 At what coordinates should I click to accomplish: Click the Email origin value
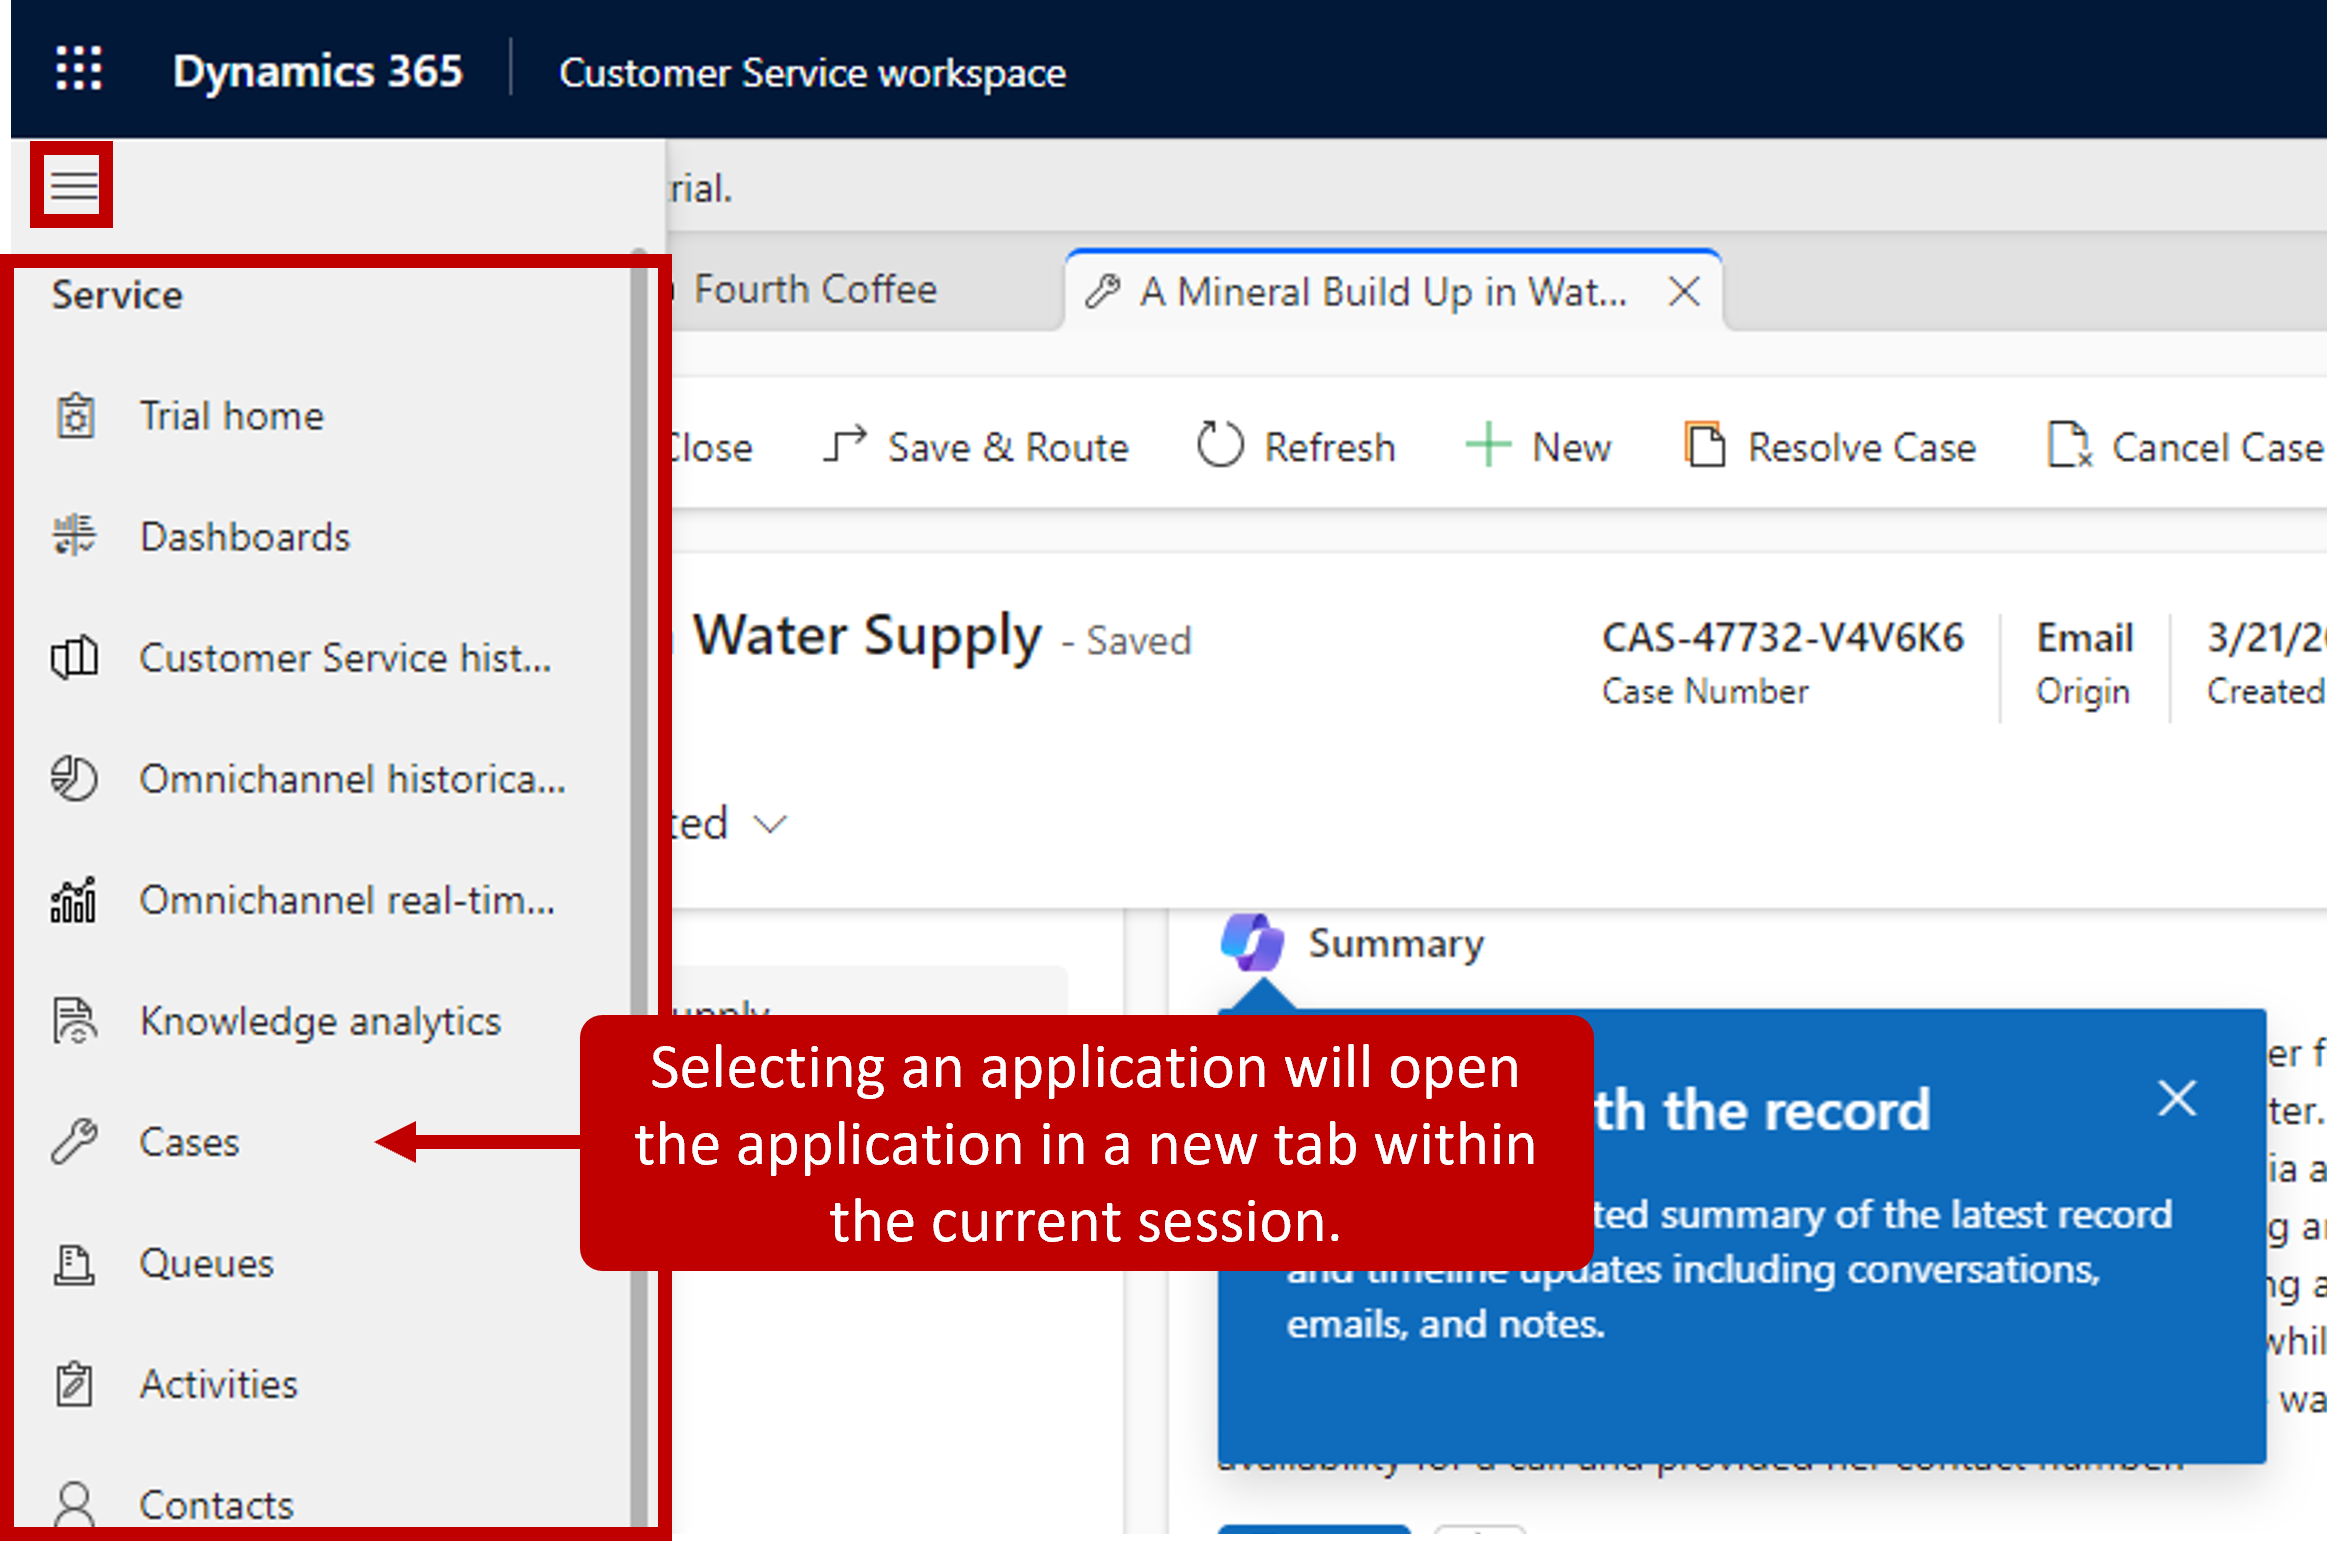point(2085,637)
